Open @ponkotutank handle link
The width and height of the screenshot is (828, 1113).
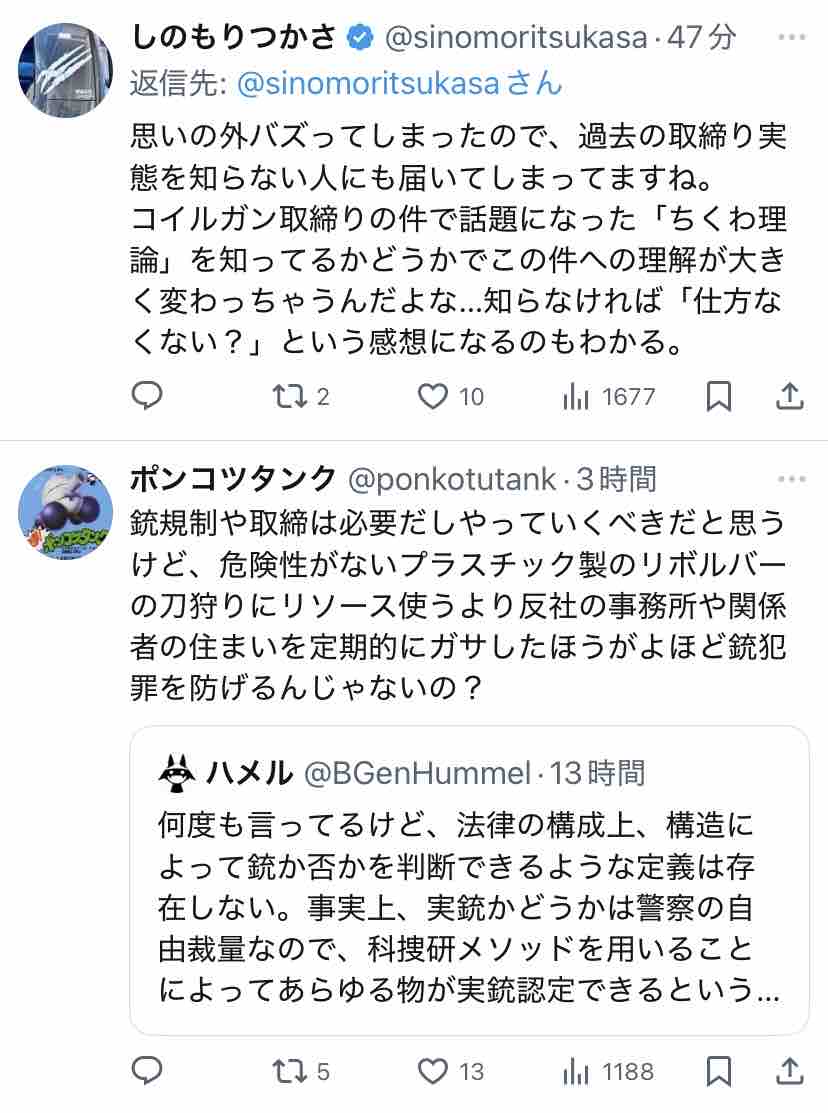(x=451, y=479)
